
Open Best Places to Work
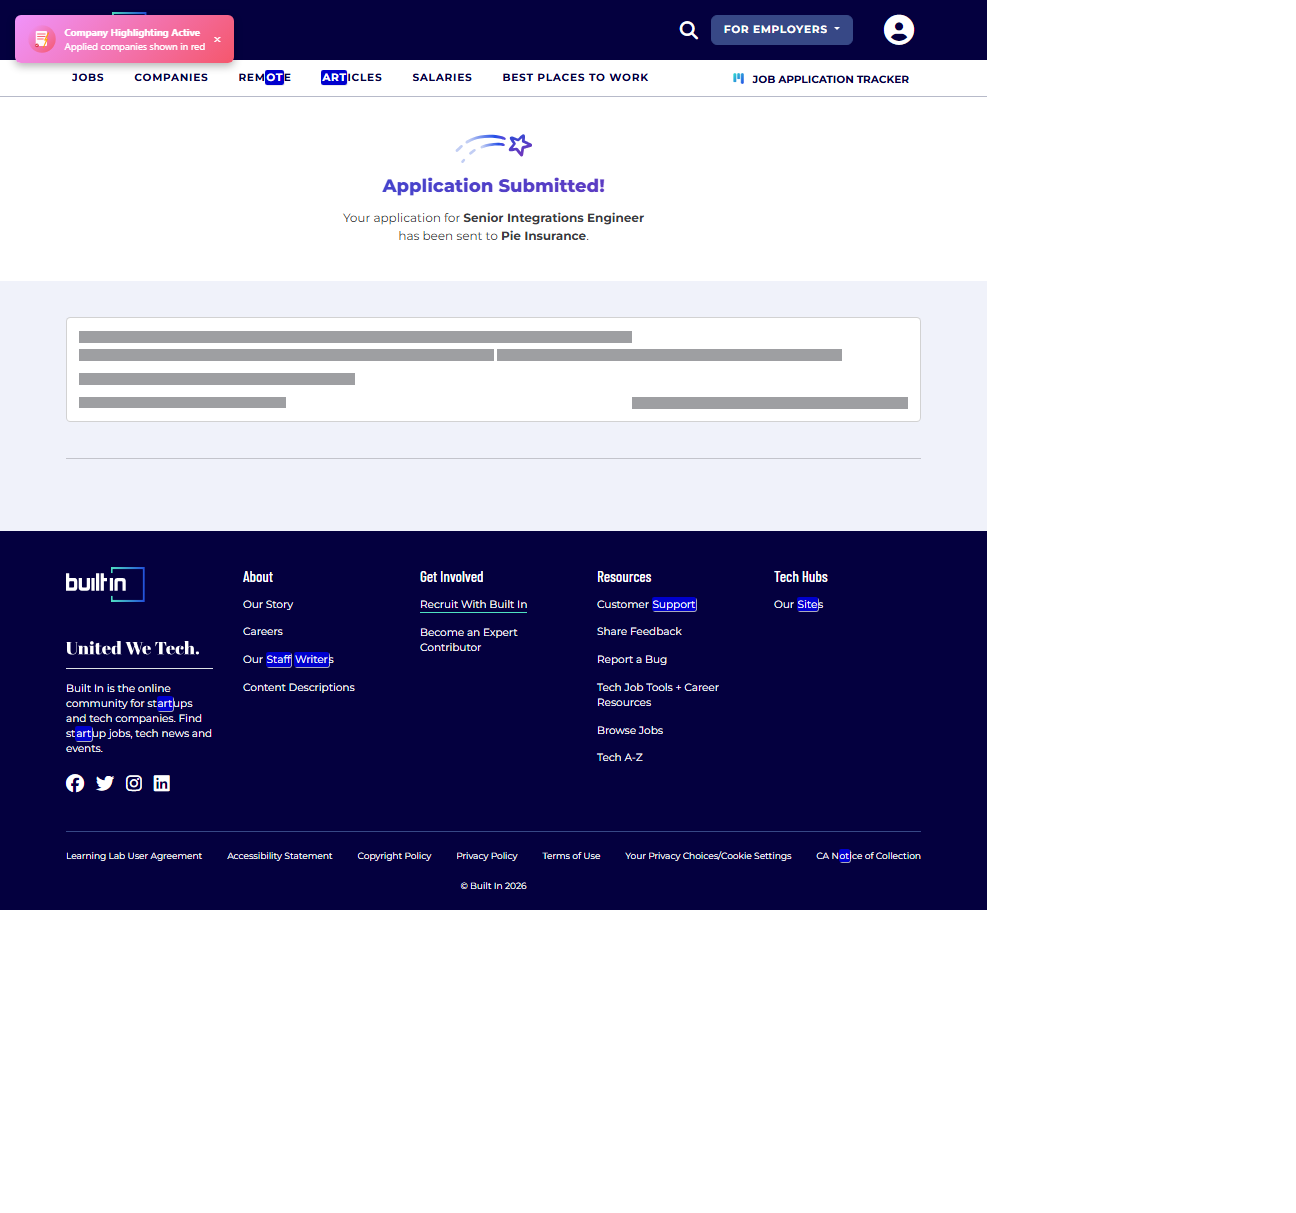tap(575, 77)
